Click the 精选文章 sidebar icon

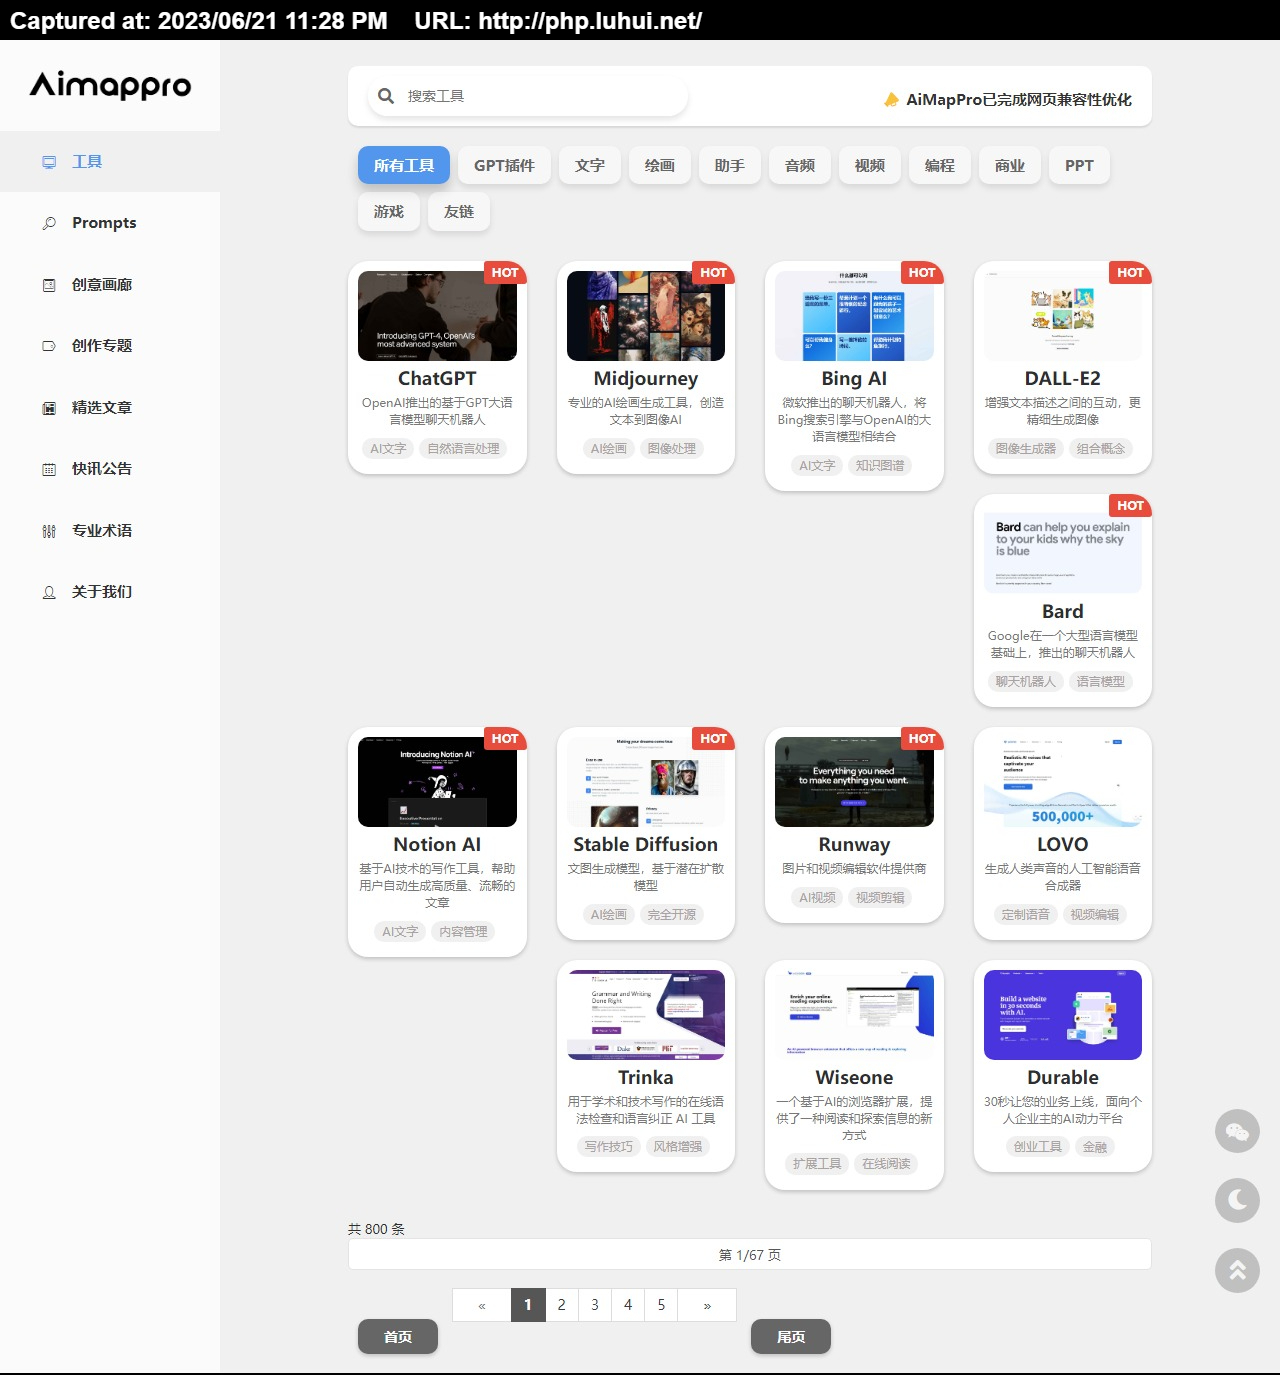click(49, 408)
